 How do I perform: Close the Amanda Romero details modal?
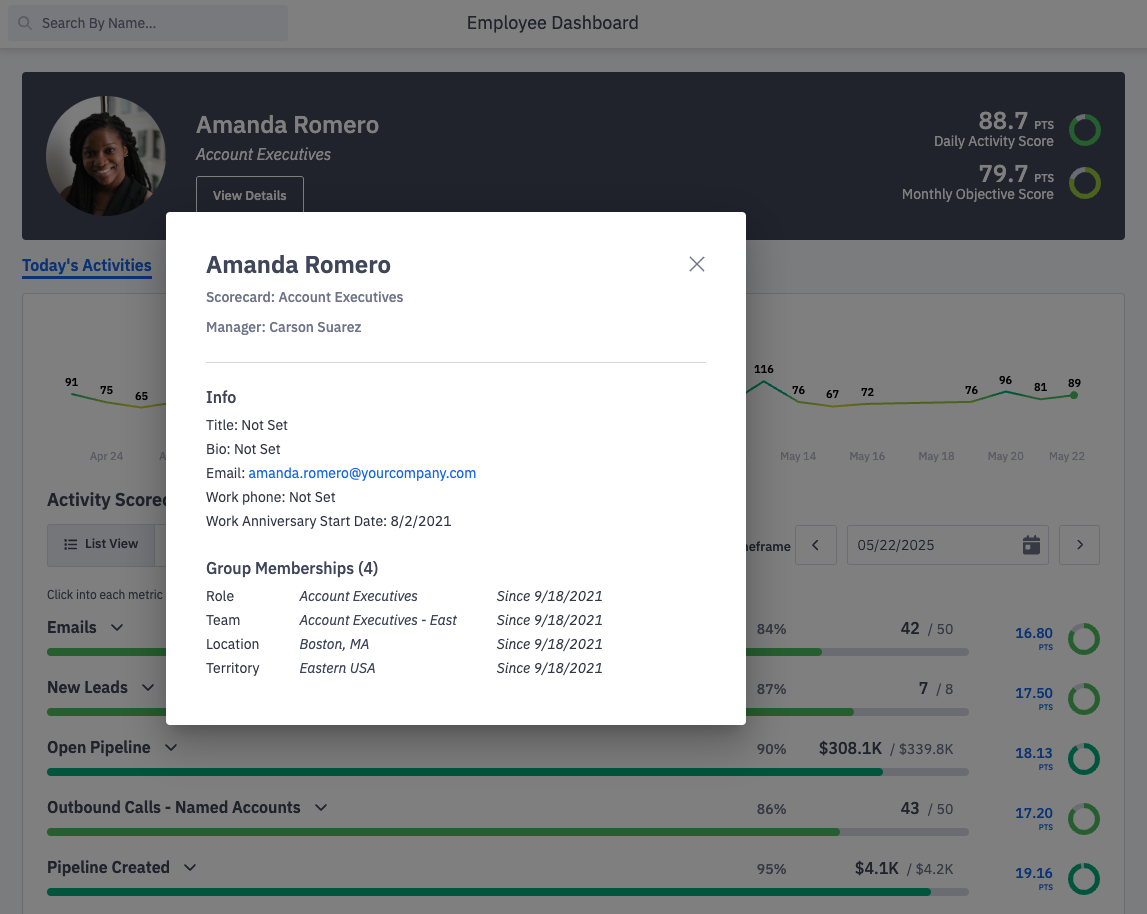click(697, 264)
